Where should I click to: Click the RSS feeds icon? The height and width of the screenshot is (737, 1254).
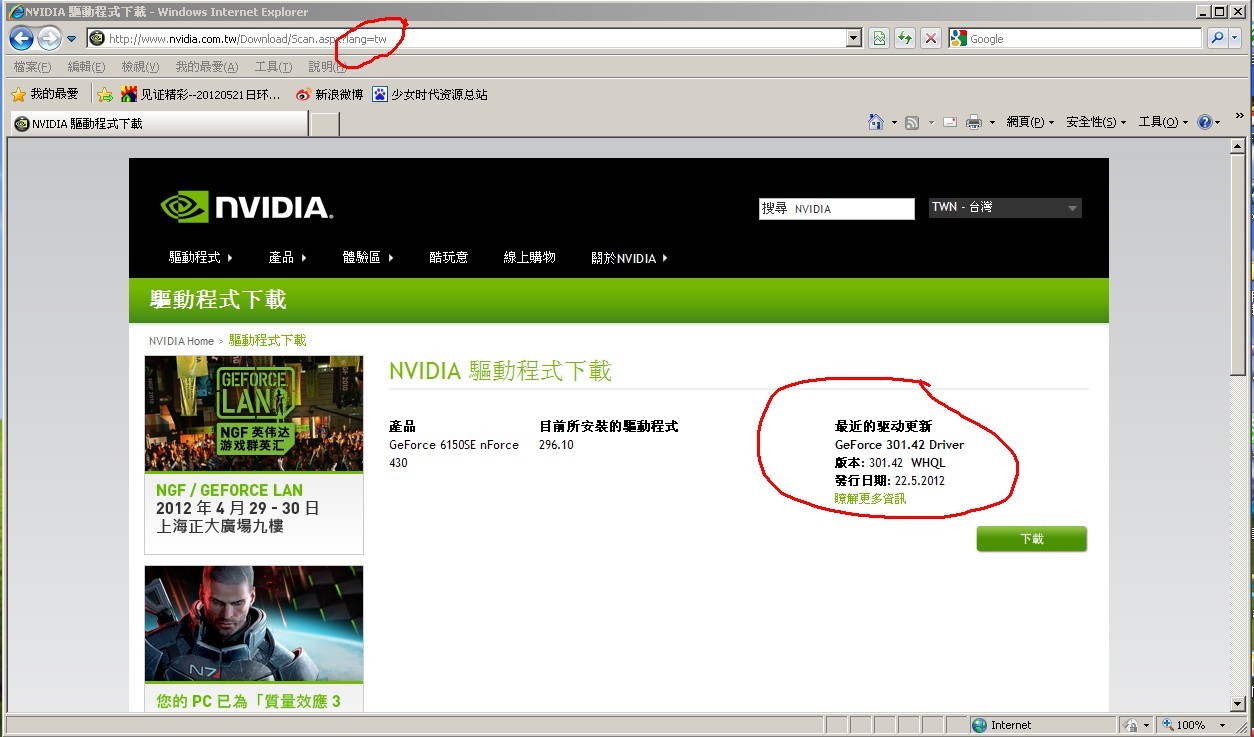911,122
